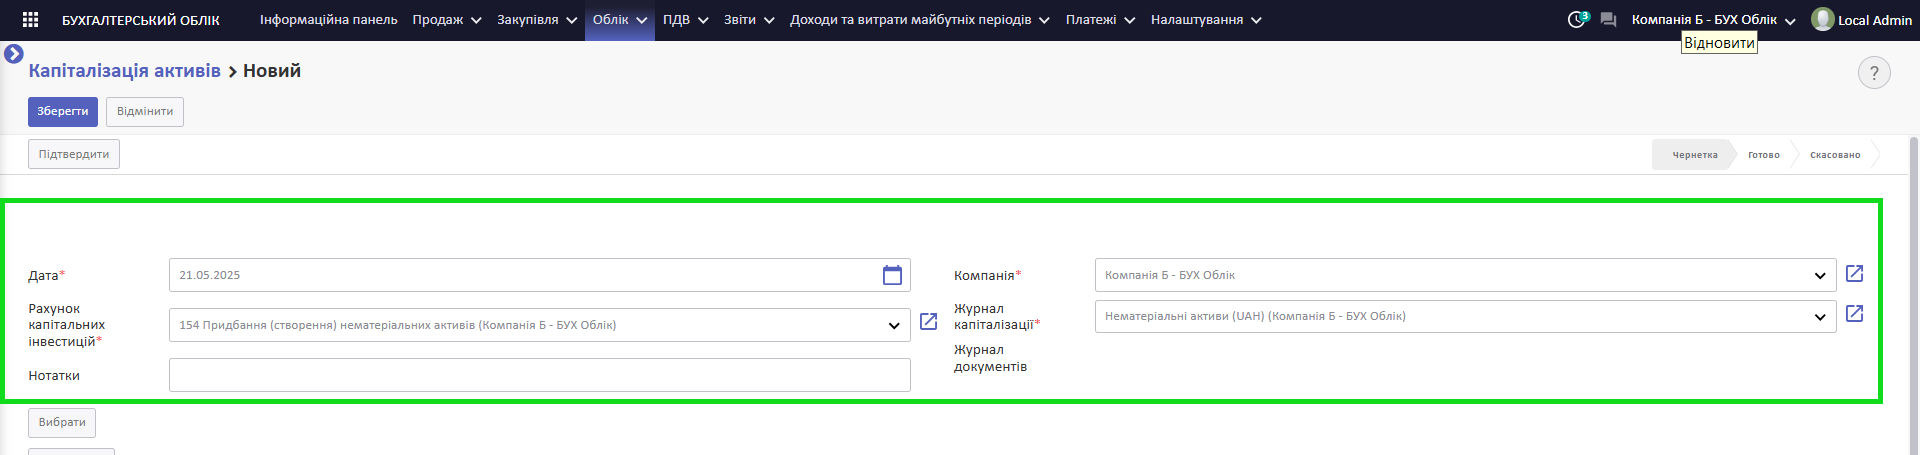Expand the Журнал капіталізації dropdown

tap(1820, 317)
